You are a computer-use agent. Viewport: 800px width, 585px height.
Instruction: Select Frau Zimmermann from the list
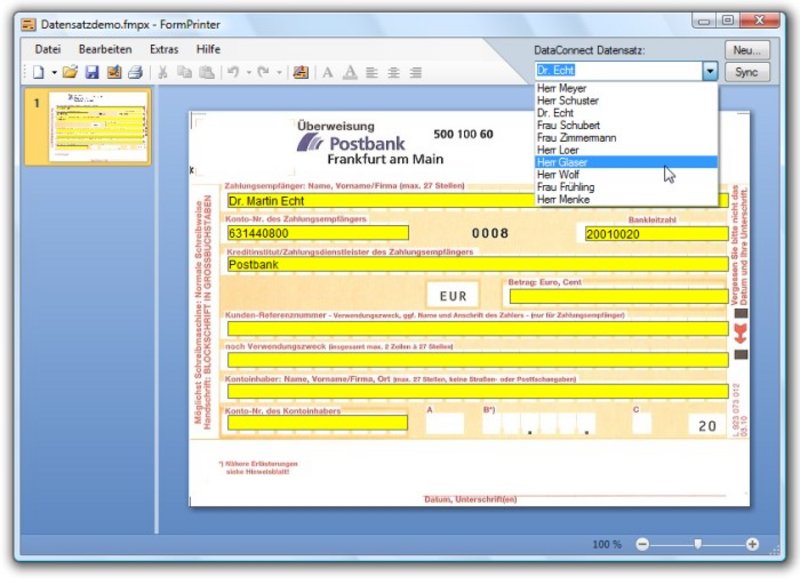point(626,138)
